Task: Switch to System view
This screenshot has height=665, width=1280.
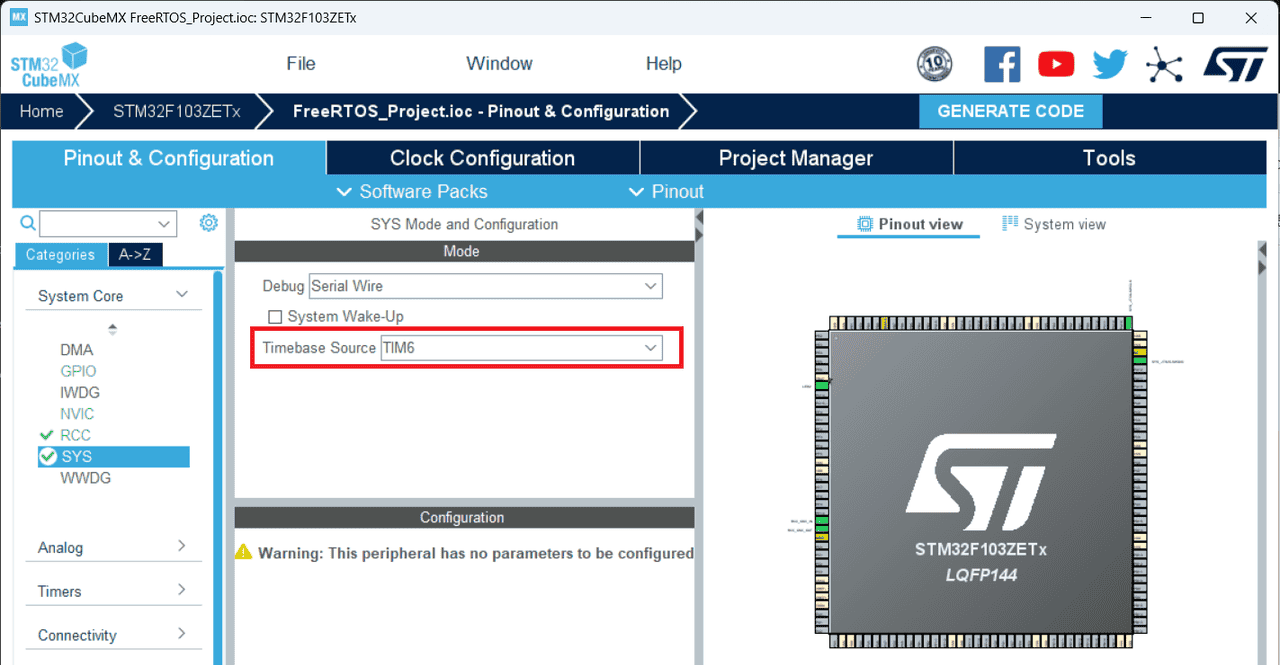Action: tap(1054, 224)
